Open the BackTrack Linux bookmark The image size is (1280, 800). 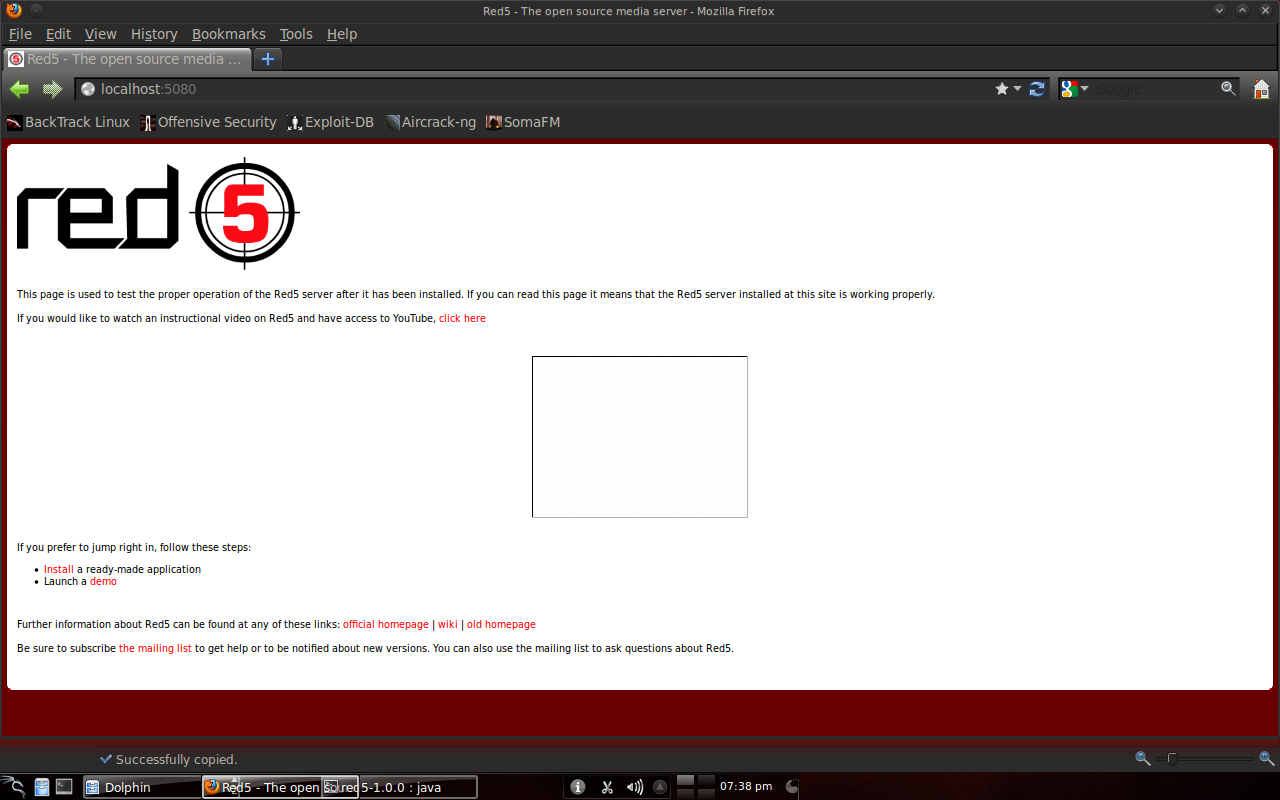pos(68,122)
